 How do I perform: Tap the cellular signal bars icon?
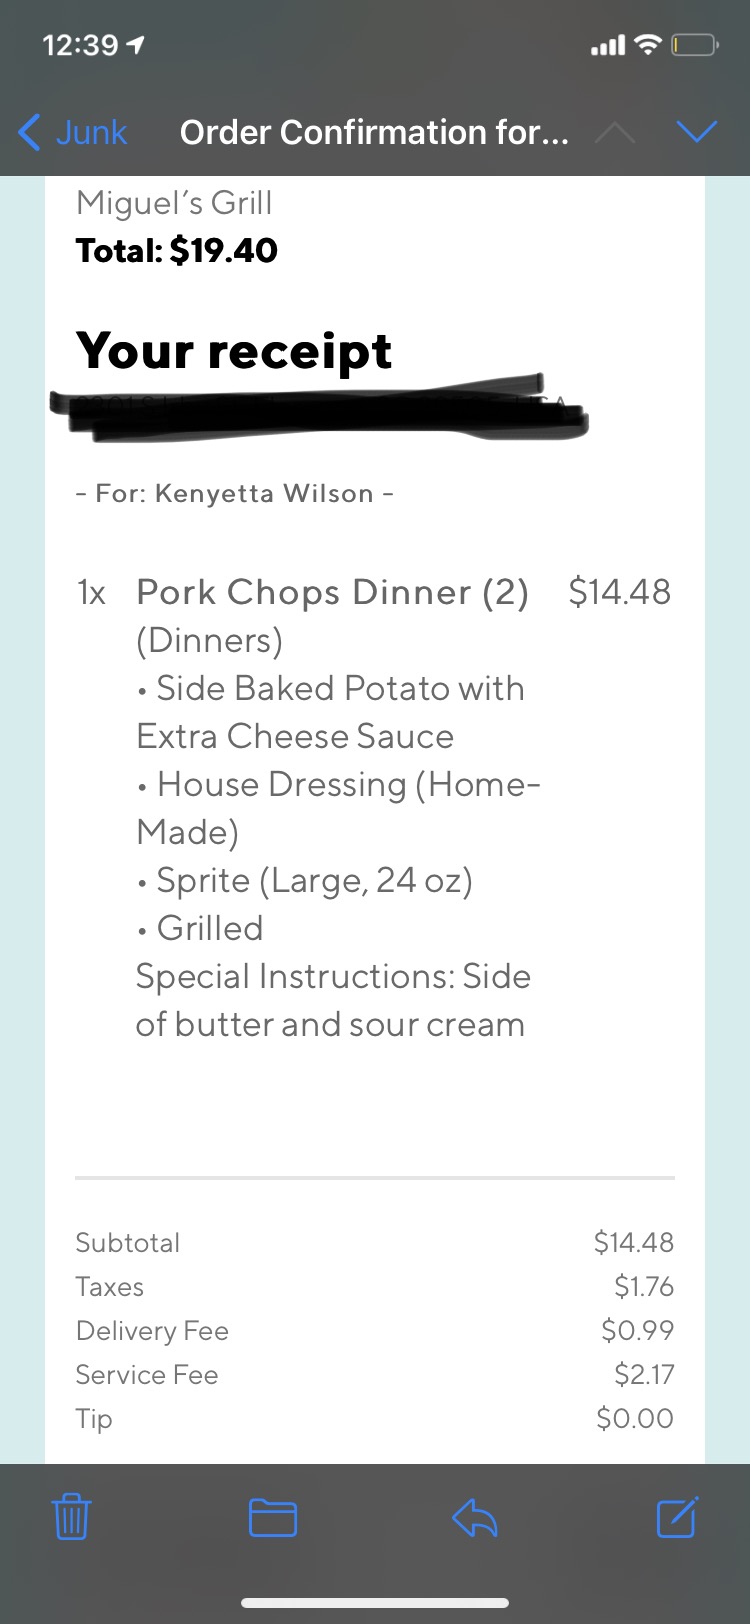608,46
